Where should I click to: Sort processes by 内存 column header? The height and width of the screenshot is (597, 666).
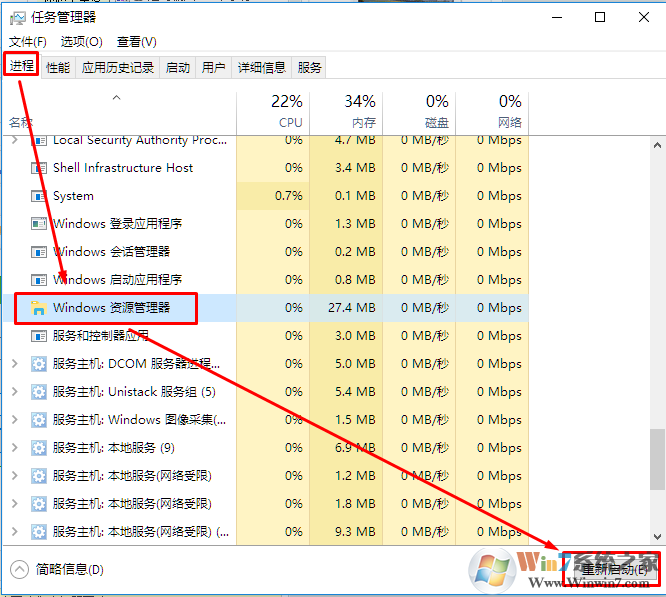pyautogui.click(x=346, y=113)
